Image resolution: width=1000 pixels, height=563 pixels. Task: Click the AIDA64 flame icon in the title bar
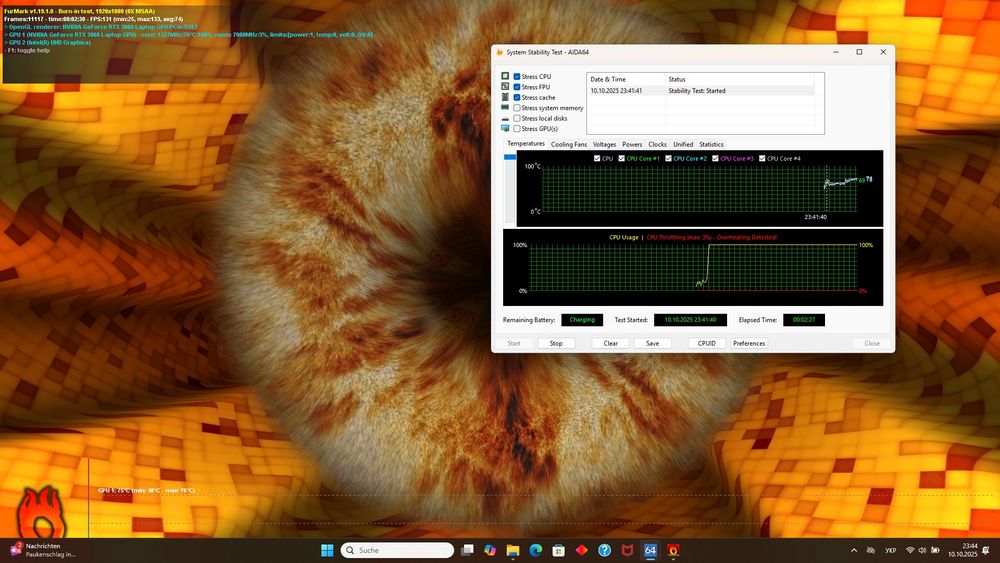[x=499, y=52]
